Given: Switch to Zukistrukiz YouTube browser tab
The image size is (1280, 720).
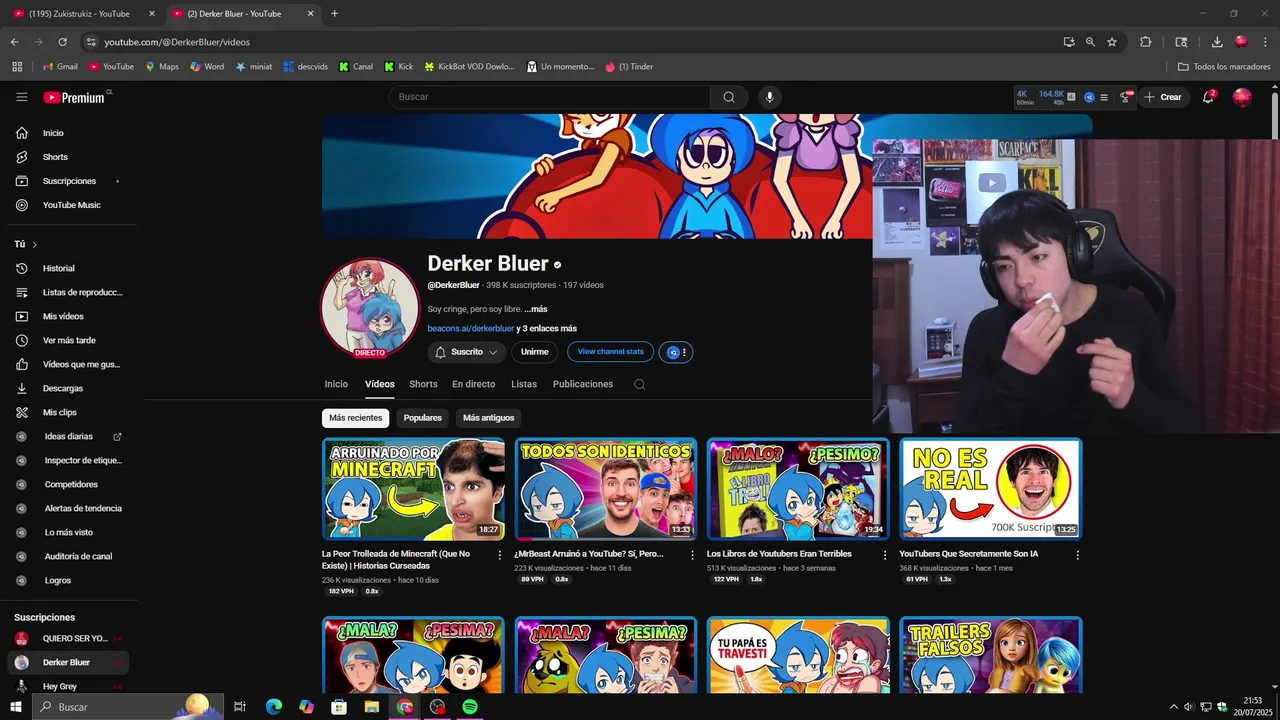Looking at the screenshot, I should click(x=84, y=14).
